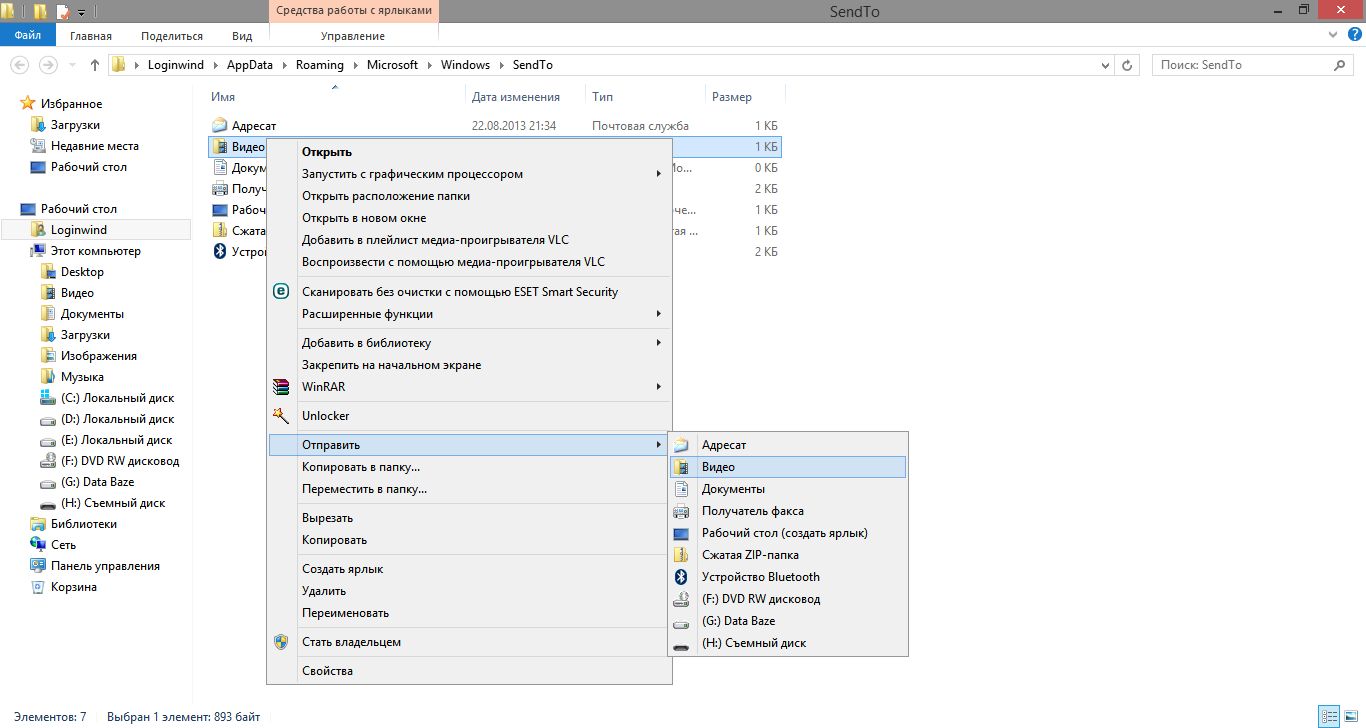Open the Файл ribbon tab
Image resolution: width=1366 pixels, height=728 pixels.
pos(28,36)
